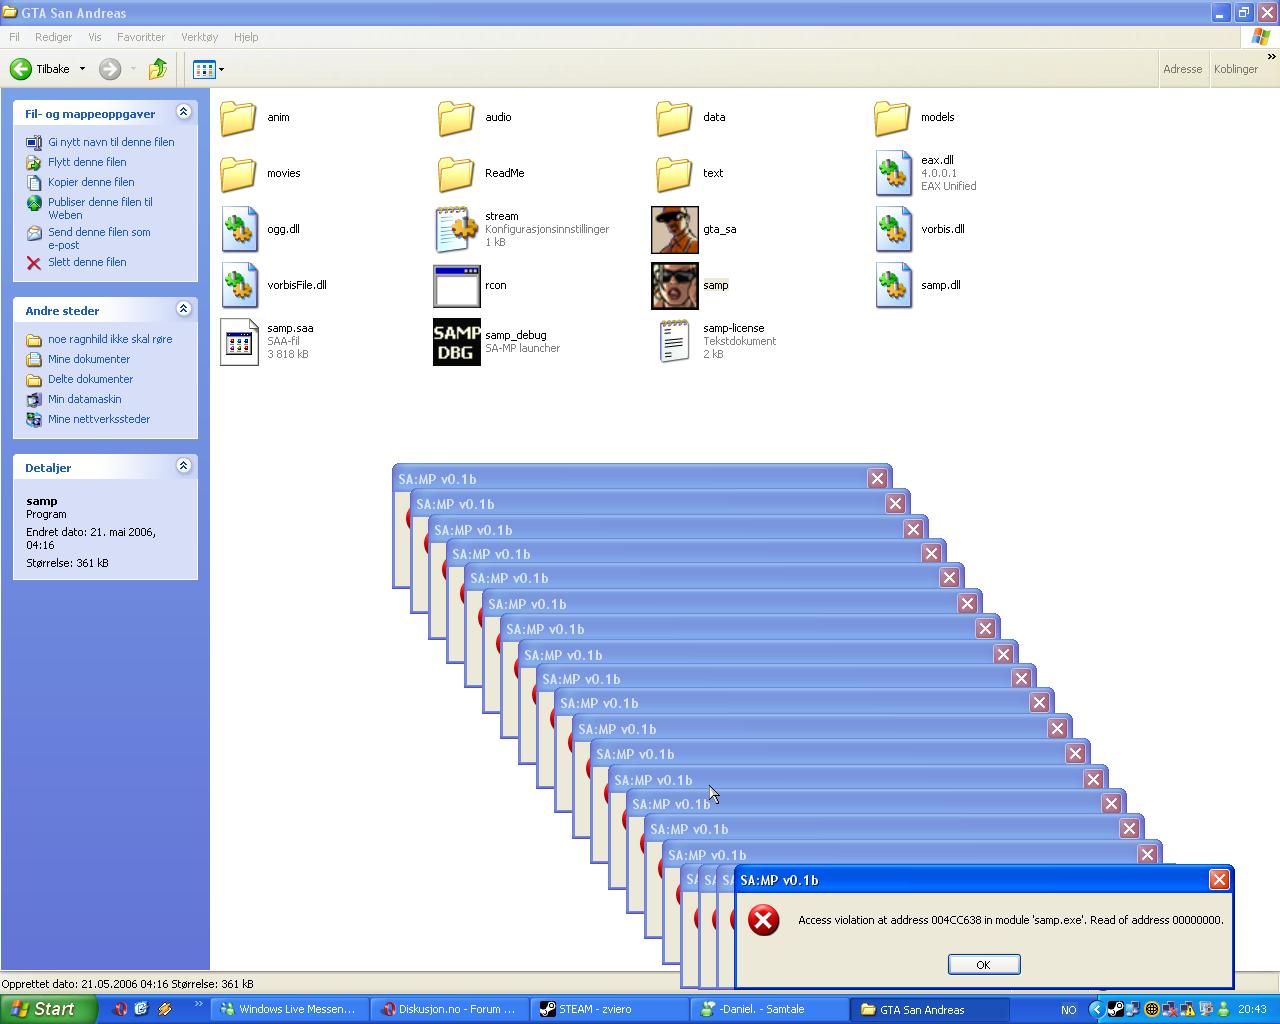Open the Verktøy menu
This screenshot has width=1280, height=1024.
point(199,37)
